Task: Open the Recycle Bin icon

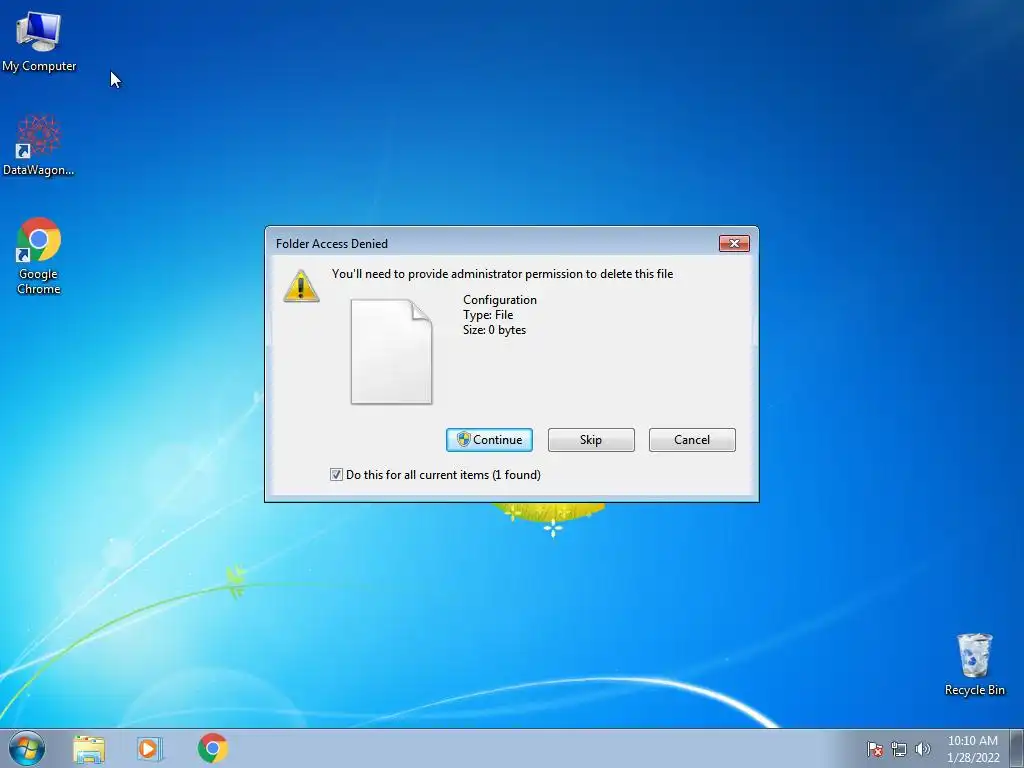Action: point(974,664)
